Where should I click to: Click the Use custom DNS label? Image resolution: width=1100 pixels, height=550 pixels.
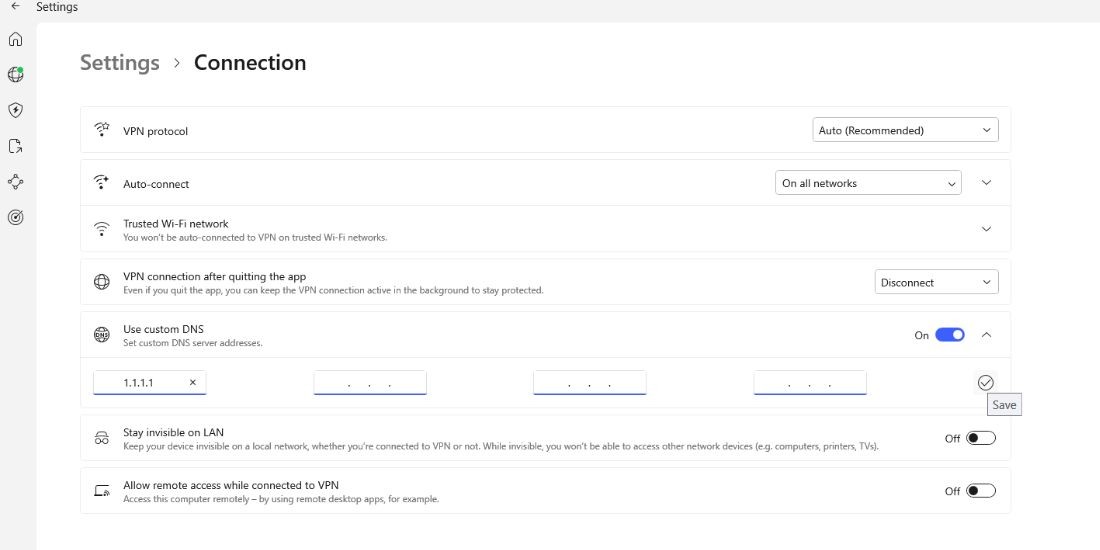point(163,329)
